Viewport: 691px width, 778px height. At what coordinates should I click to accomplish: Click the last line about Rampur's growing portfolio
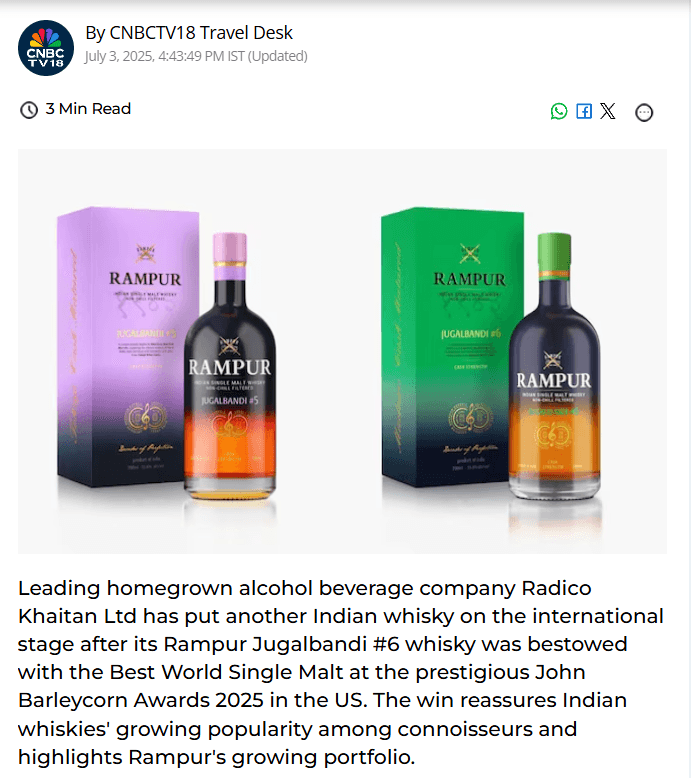point(216,757)
